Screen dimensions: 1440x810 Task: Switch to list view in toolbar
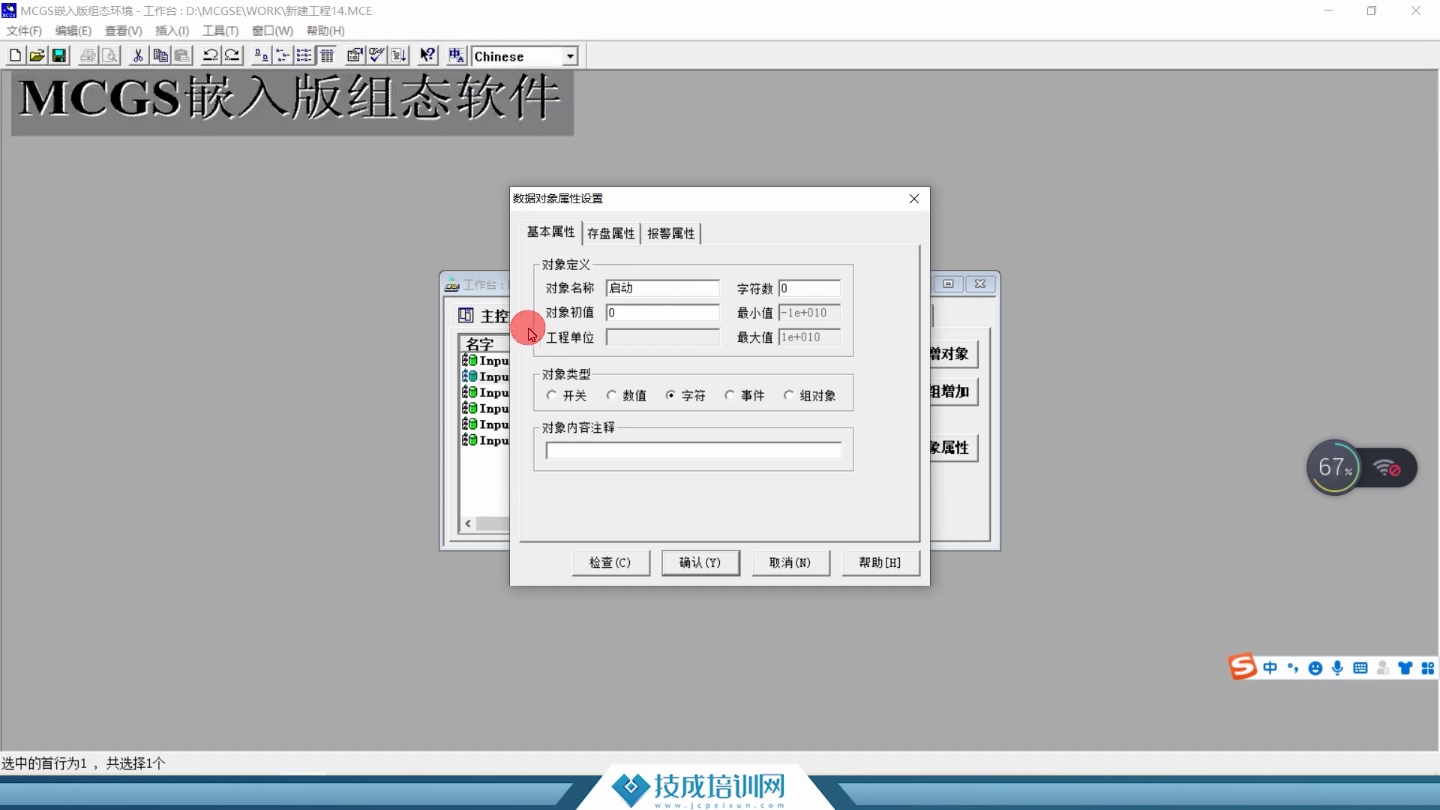[305, 56]
